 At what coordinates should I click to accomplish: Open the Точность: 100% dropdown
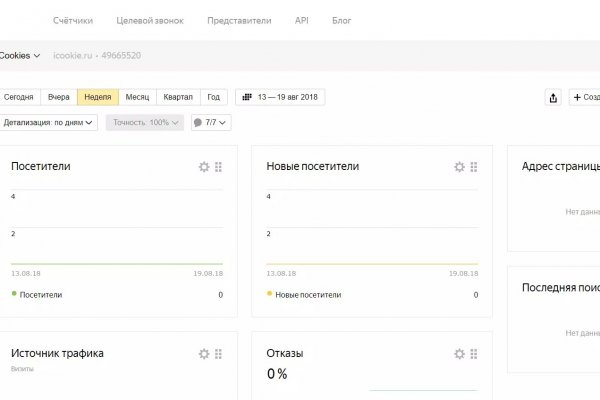pyautogui.click(x=145, y=123)
